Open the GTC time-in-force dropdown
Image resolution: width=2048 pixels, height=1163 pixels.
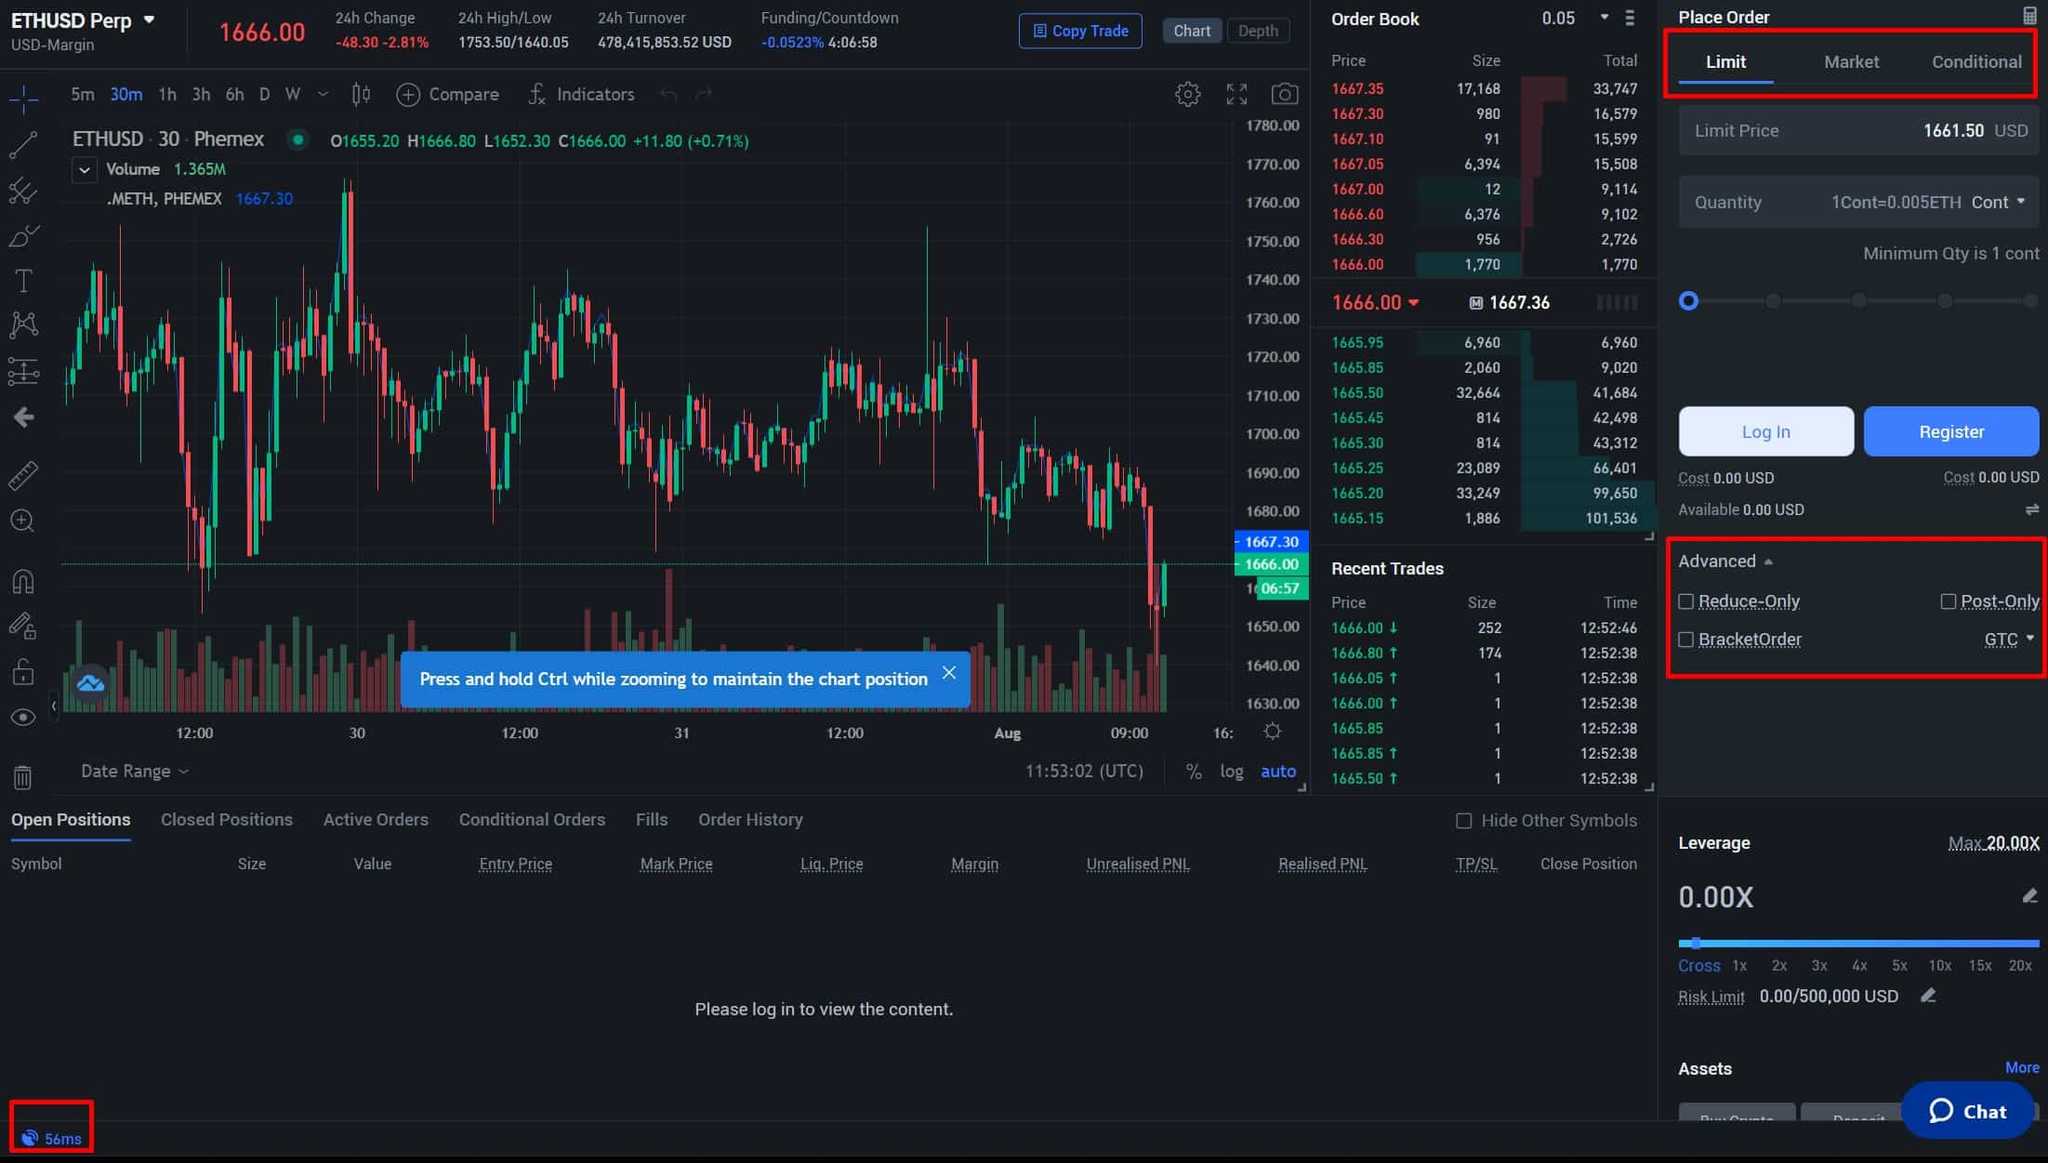2007,639
